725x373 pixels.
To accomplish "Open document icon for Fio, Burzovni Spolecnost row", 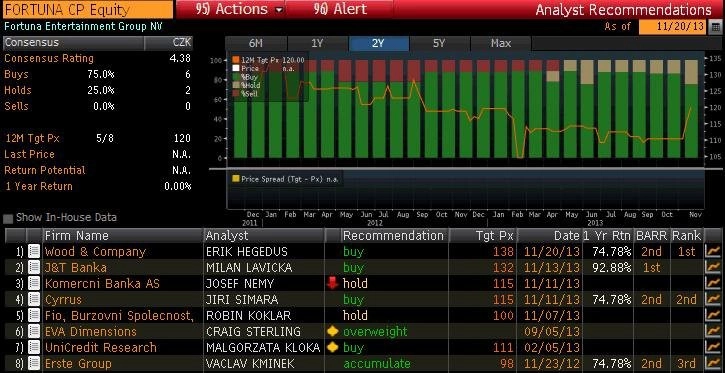I will (34, 315).
